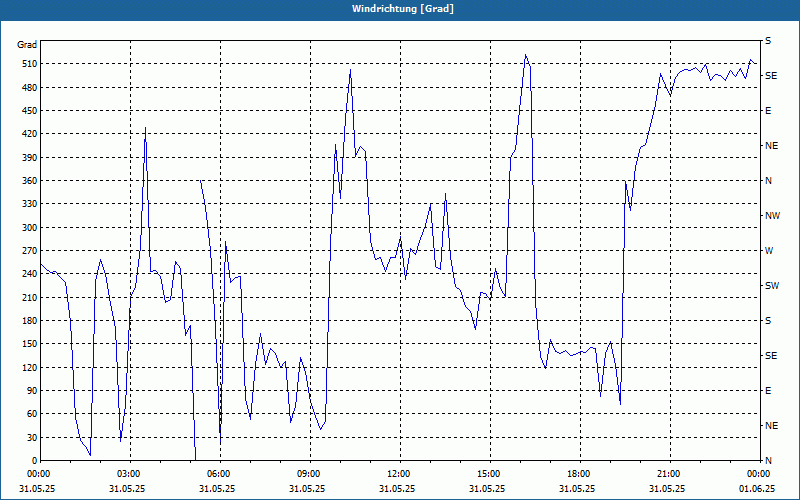800x500 pixels.
Task: Pick the 18:00 time label
Action: pos(580,474)
